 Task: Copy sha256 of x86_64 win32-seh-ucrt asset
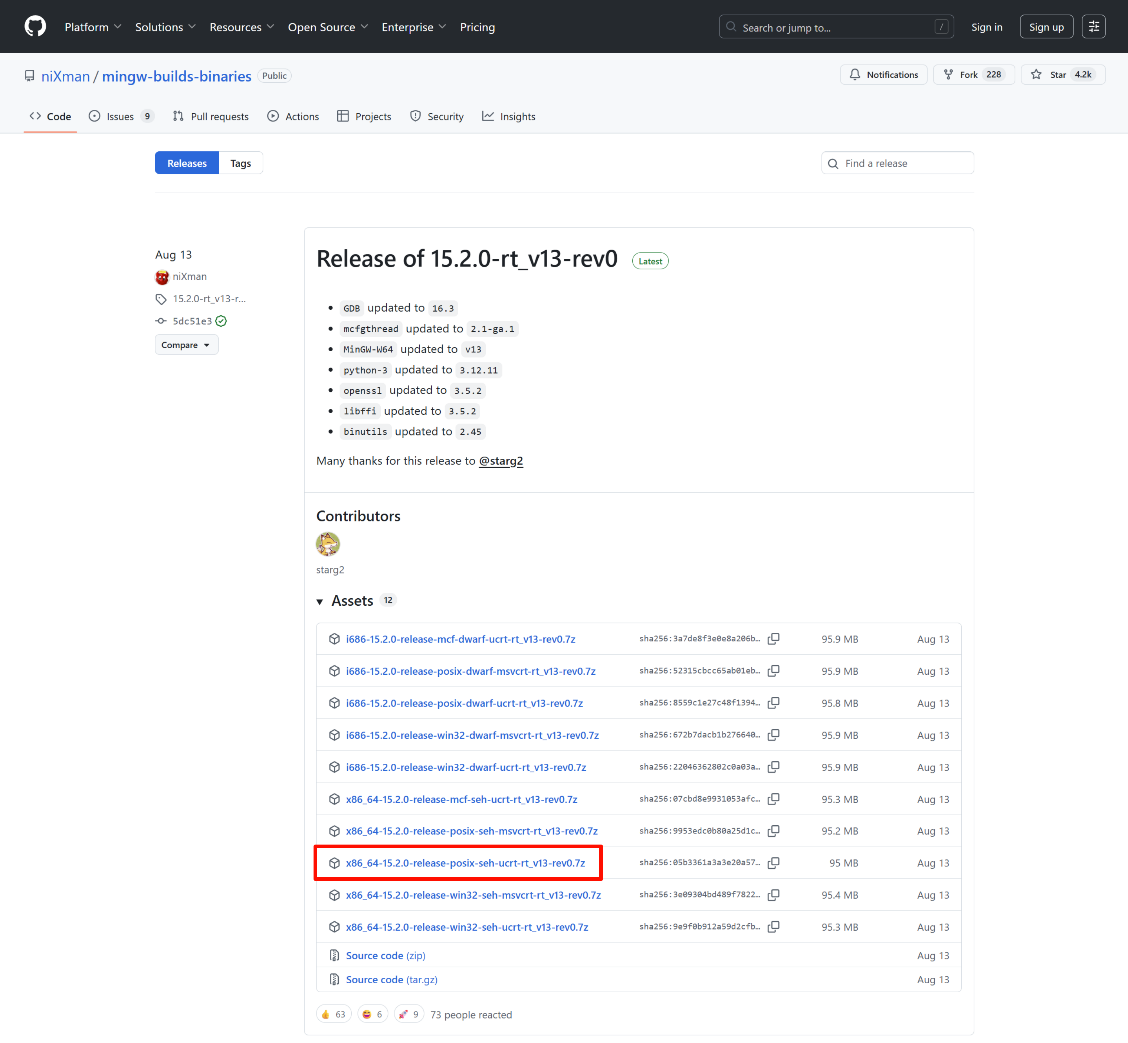coord(774,927)
